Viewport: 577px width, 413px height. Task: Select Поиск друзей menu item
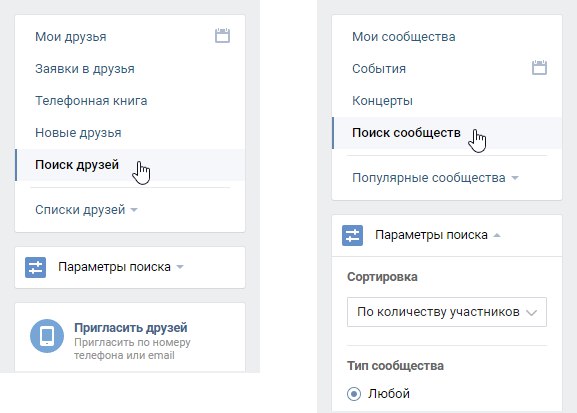130,165
